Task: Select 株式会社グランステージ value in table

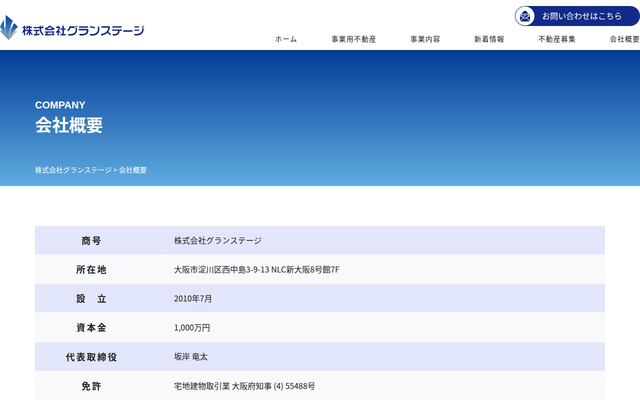Action: coord(218,241)
